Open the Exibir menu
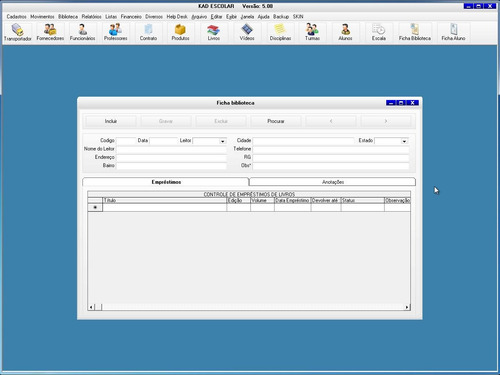 point(231,16)
